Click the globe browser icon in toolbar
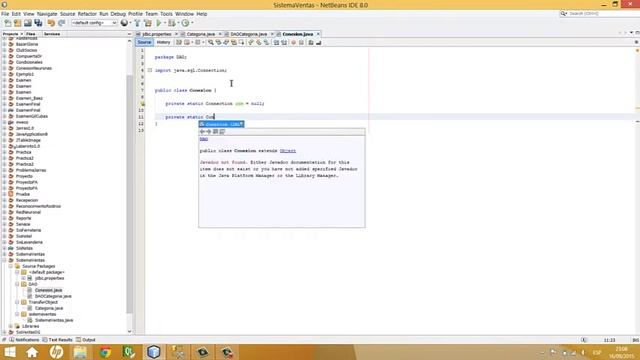The height and width of the screenshot is (360, 640). point(124,23)
